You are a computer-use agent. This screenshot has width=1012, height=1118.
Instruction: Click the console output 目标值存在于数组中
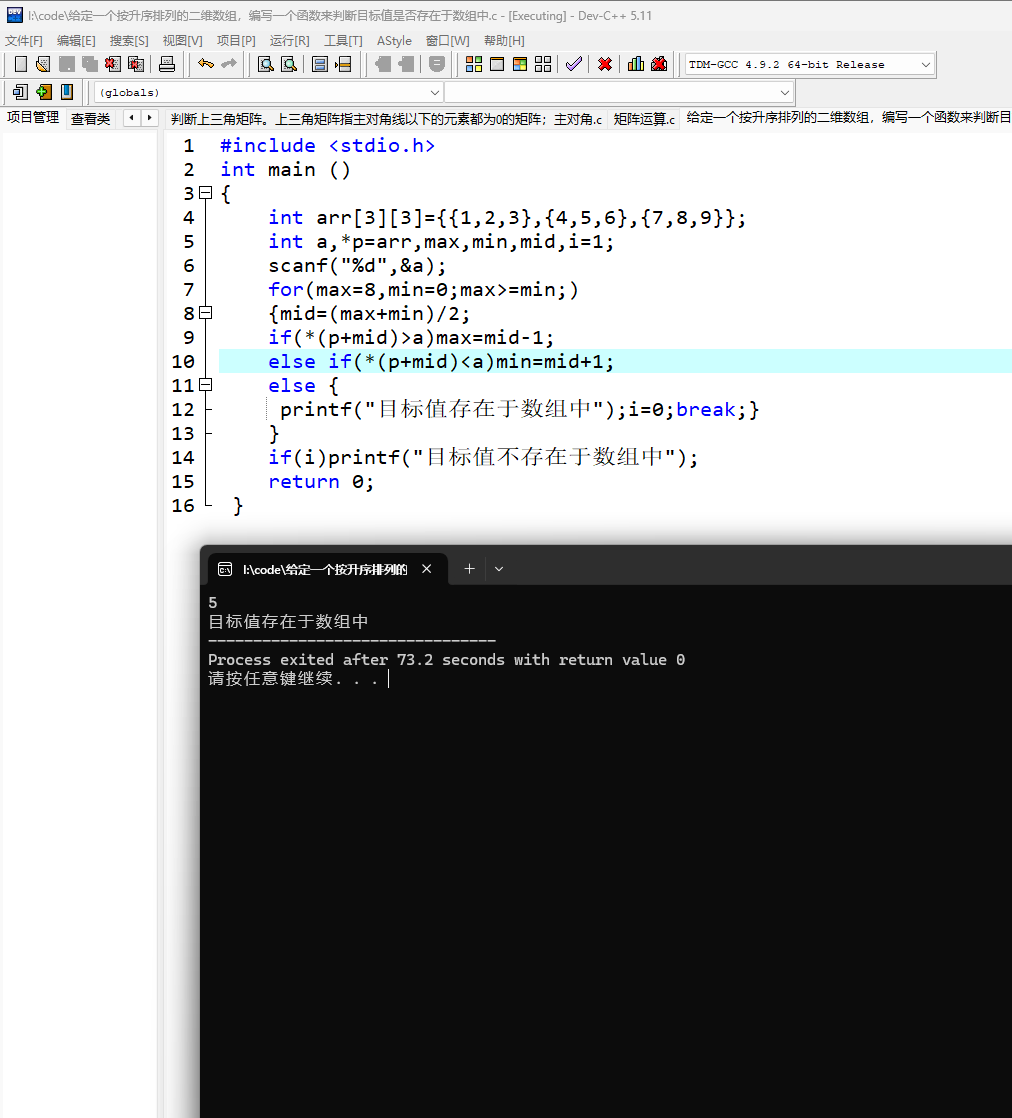pos(288,622)
